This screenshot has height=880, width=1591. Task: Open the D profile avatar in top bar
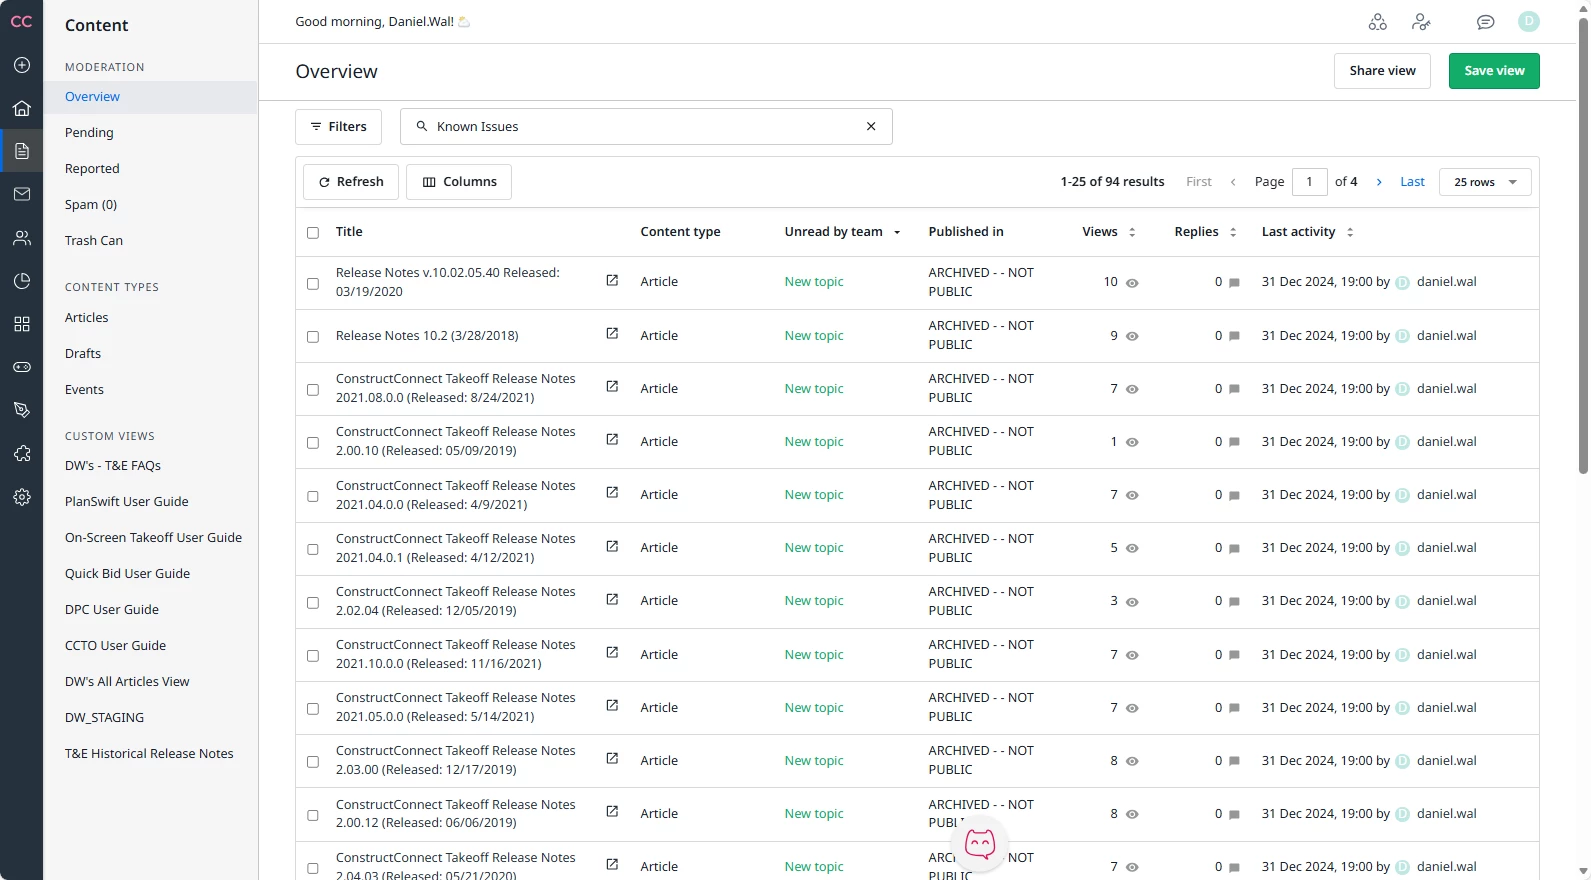(1528, 21)
